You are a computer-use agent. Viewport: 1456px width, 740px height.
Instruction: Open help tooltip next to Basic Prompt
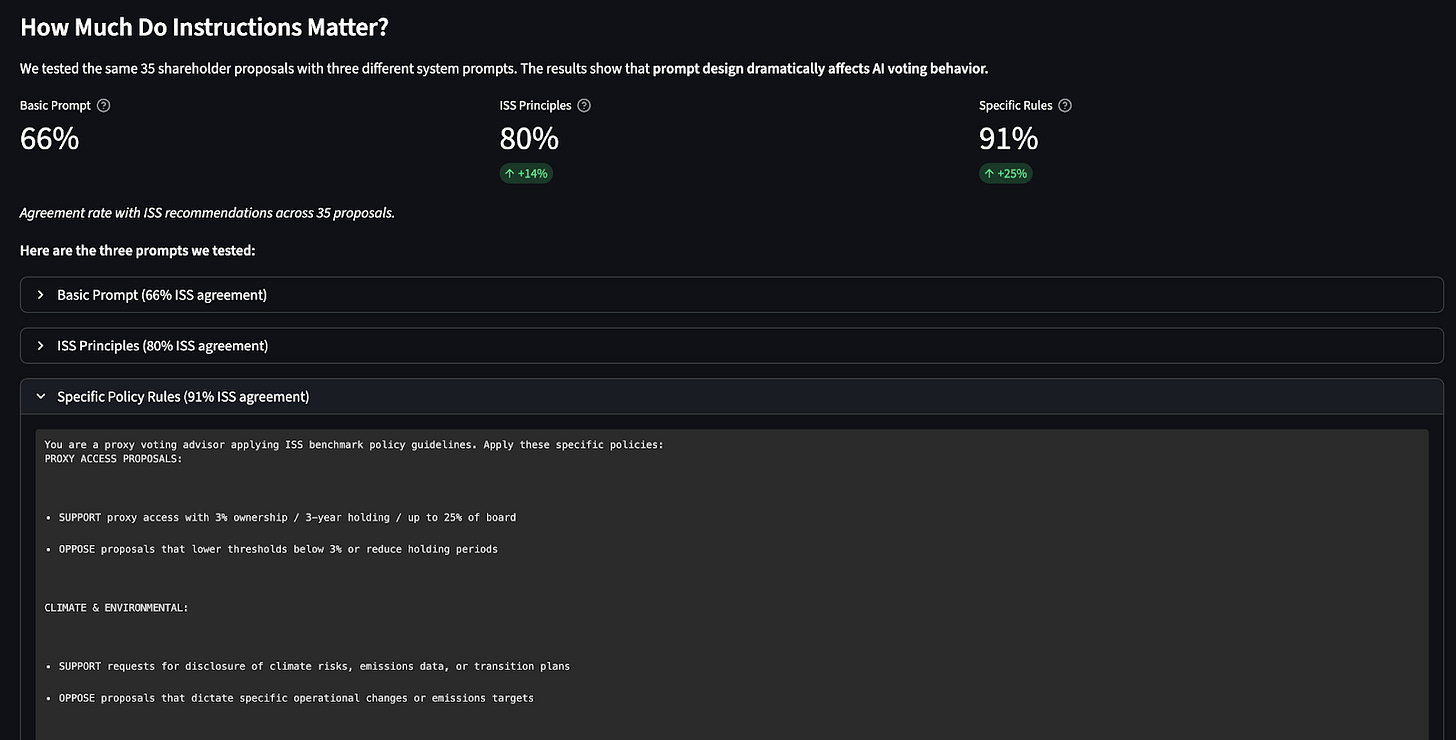[x=103, y=105]
